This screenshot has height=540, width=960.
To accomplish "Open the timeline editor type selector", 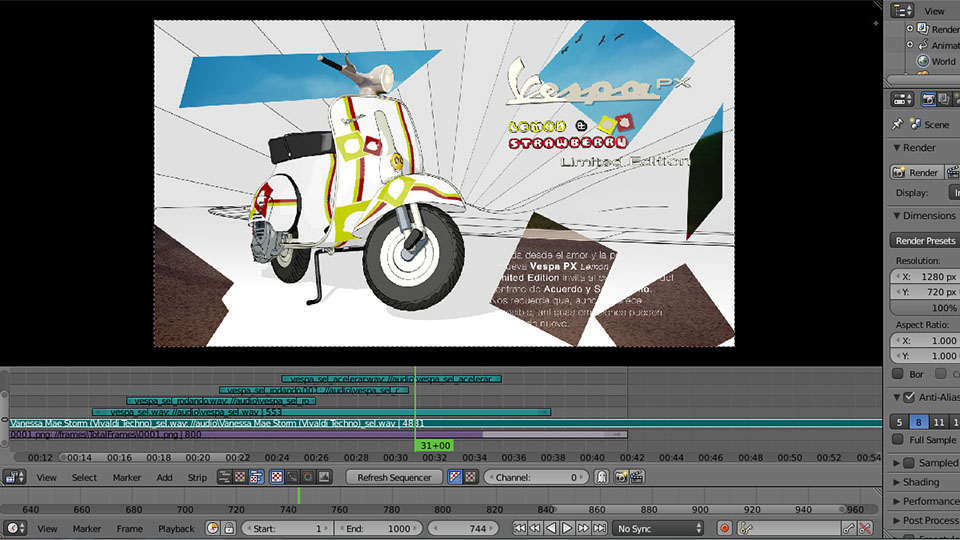I will coord(14,528).
